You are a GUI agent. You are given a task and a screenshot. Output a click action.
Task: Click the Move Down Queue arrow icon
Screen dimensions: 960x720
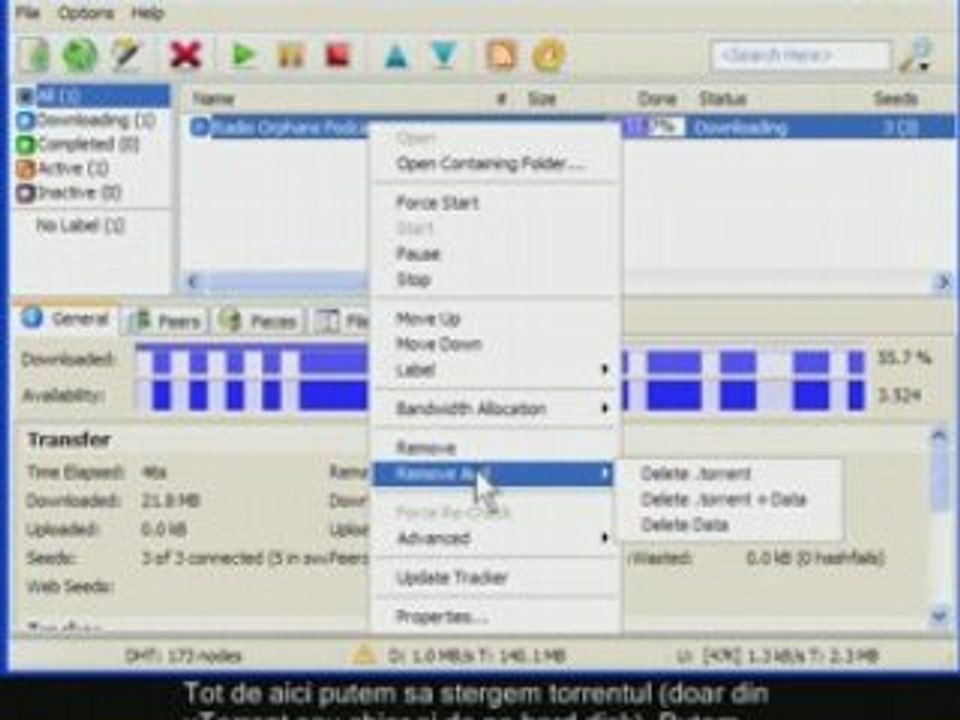pyautogui.click(x=444, y=56)
